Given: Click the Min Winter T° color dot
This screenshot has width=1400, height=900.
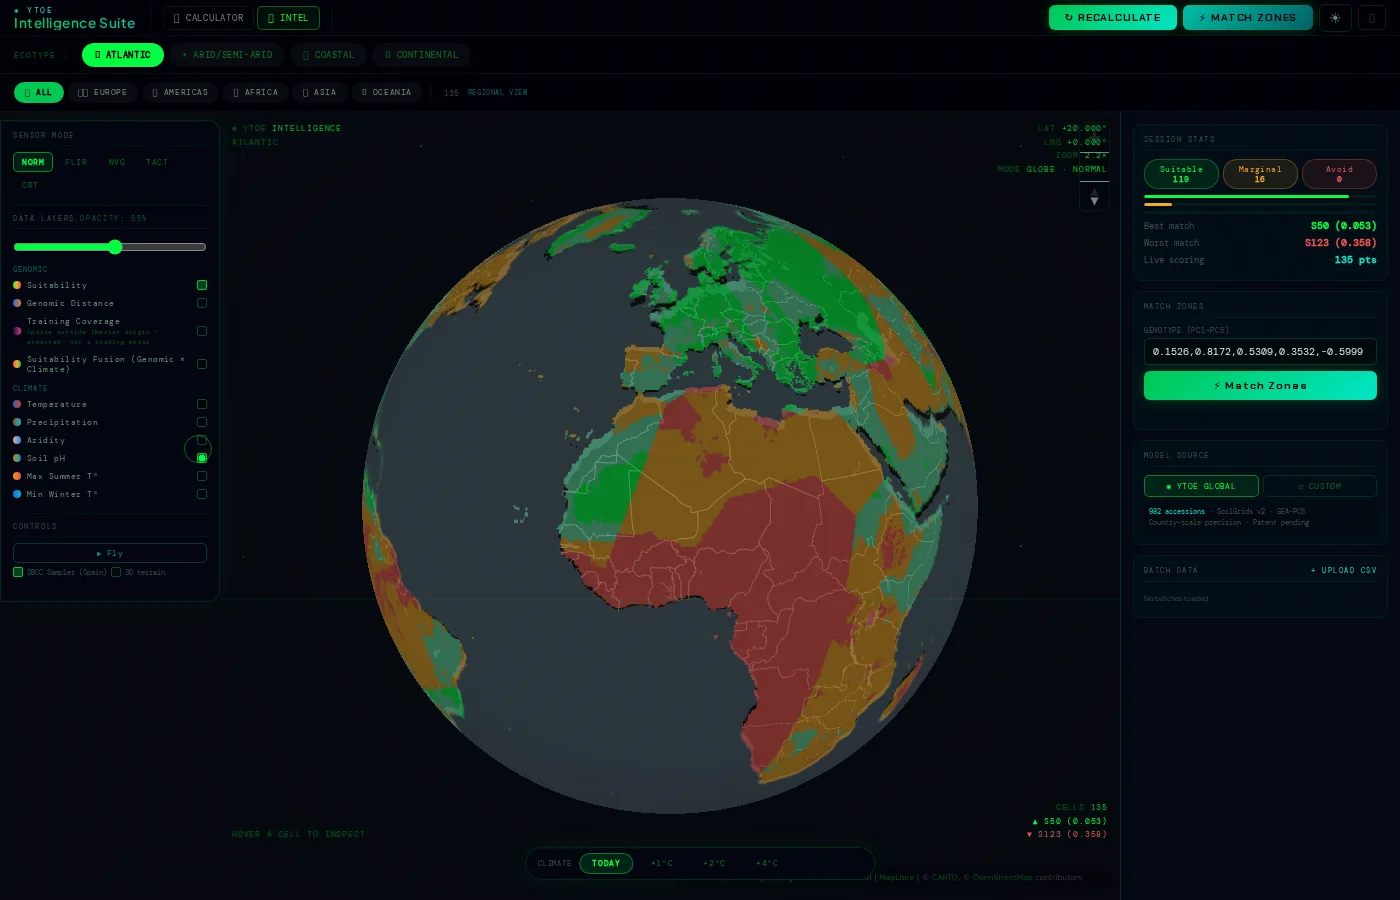Looking at the screenshot, I should (17, 494).
